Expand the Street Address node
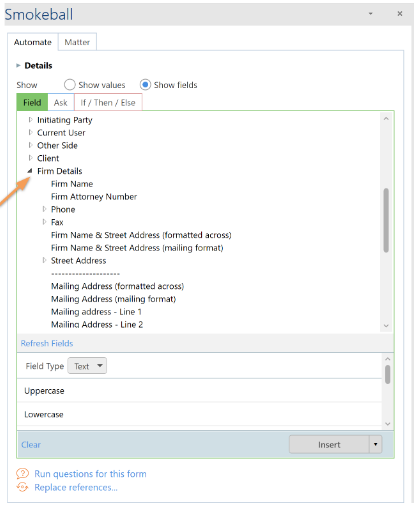This screenshot has height=510, width=417. (44, 260)
